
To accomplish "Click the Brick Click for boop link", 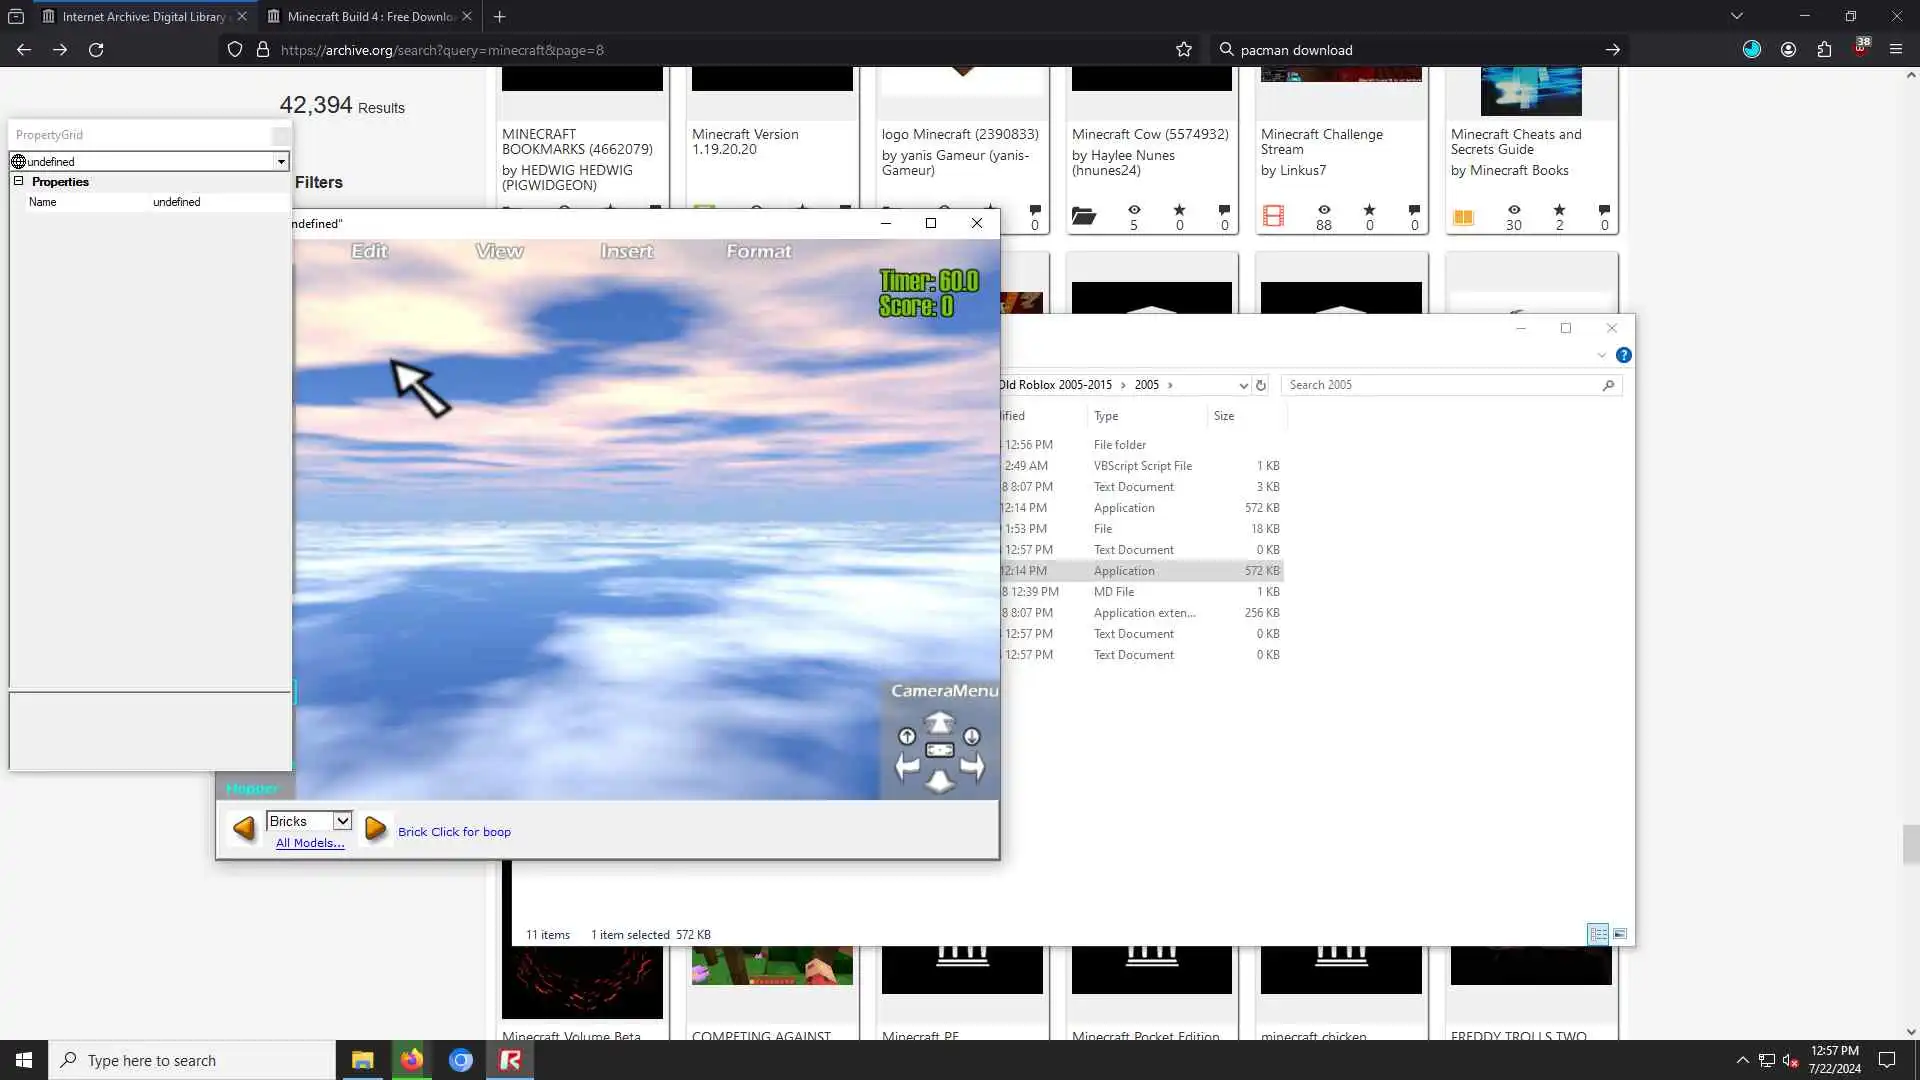I will click(x=454, y=832).
